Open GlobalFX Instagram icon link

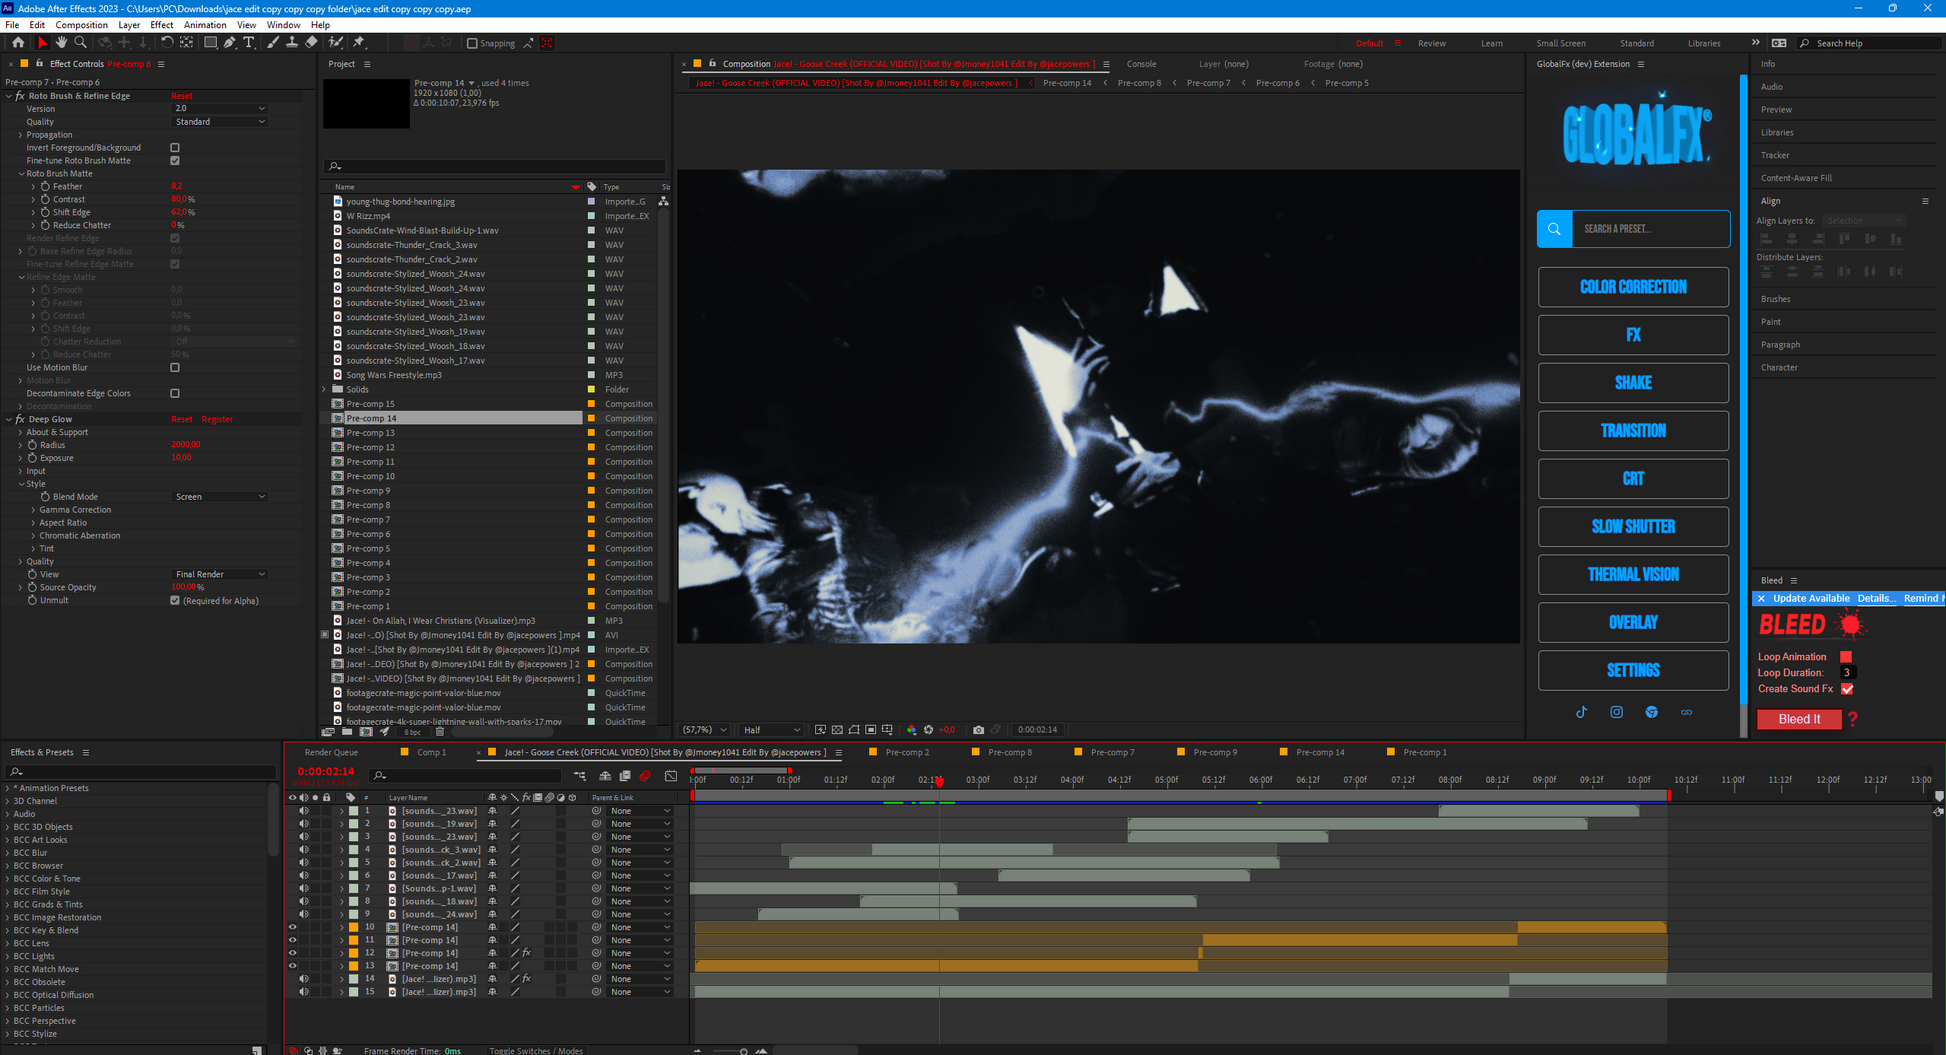pyautogui.click(x=1616, y=712)
